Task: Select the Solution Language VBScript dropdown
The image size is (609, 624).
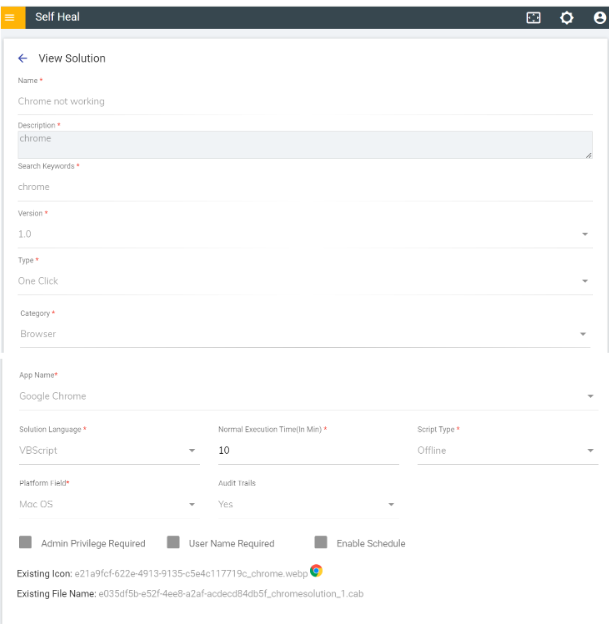Action: 193,451
